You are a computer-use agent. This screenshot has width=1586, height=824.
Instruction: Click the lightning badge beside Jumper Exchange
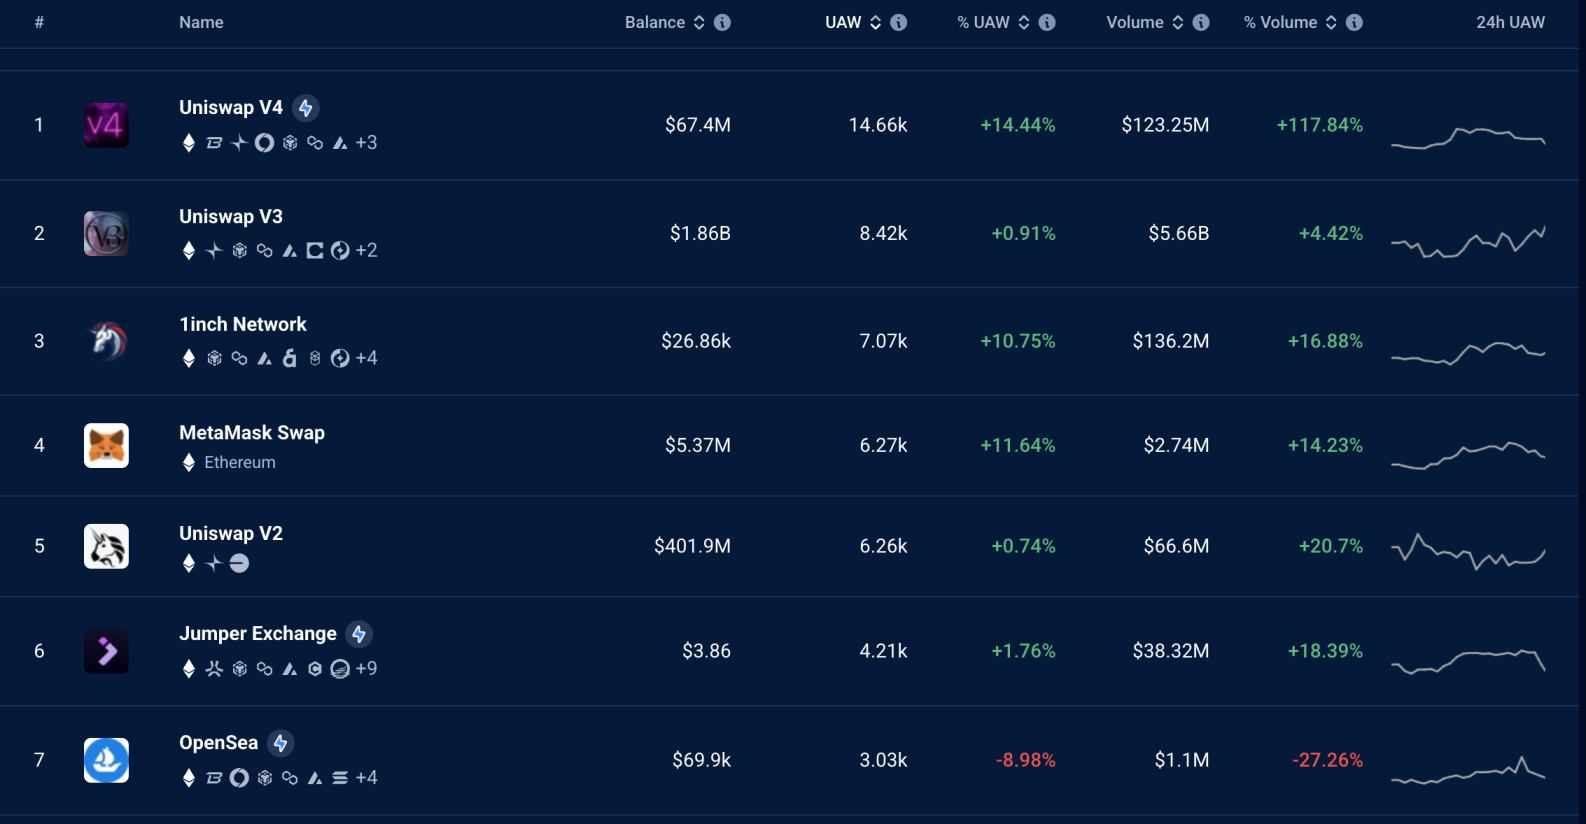tap(359, 634)
